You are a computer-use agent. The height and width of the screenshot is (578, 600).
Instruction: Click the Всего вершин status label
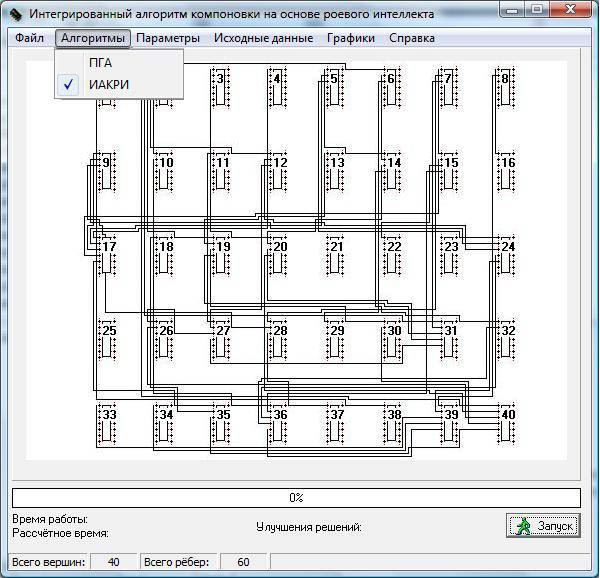coord(49,562)
